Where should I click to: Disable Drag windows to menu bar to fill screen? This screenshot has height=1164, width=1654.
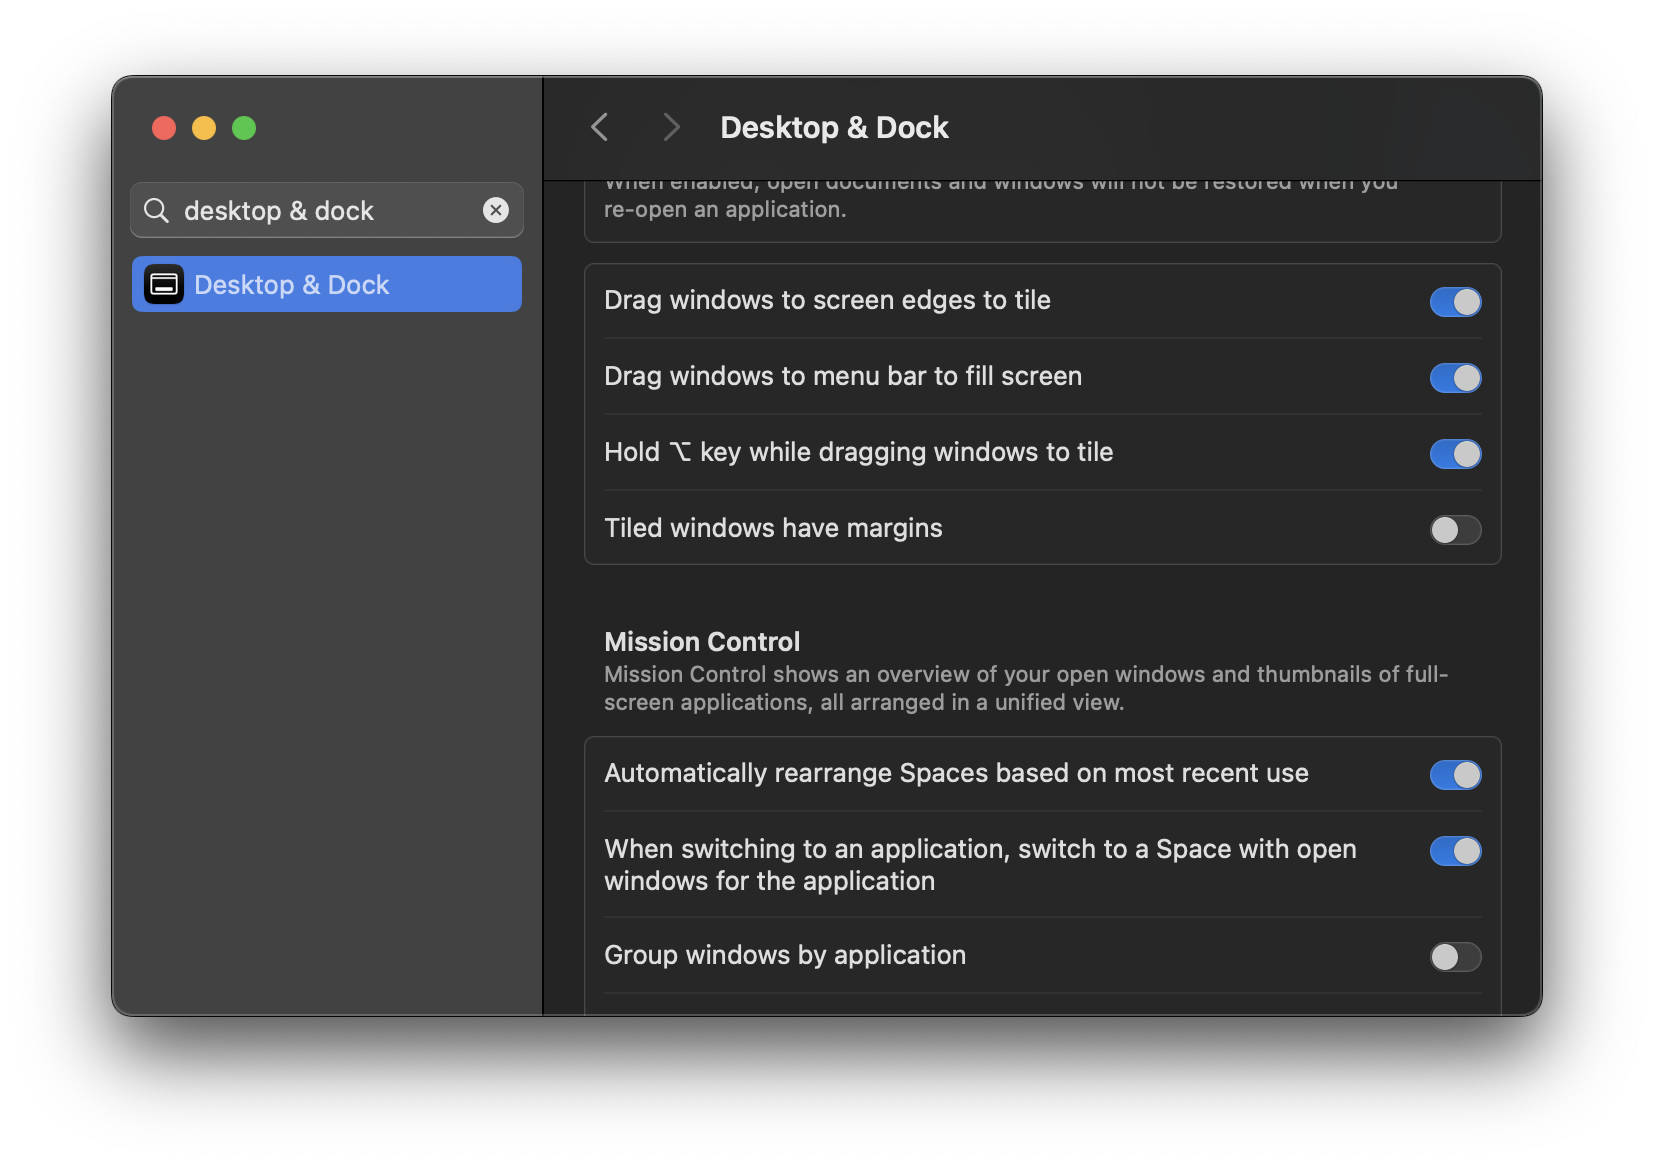[x=1455, y=378]
